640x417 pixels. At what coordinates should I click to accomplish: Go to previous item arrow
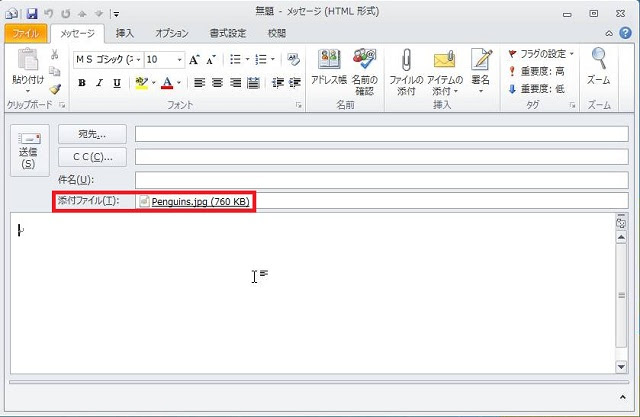tap(82, 14)
